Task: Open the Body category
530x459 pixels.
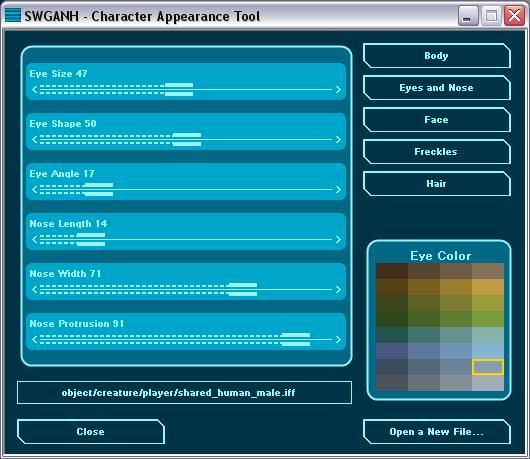Action: (x=436, y=55)
